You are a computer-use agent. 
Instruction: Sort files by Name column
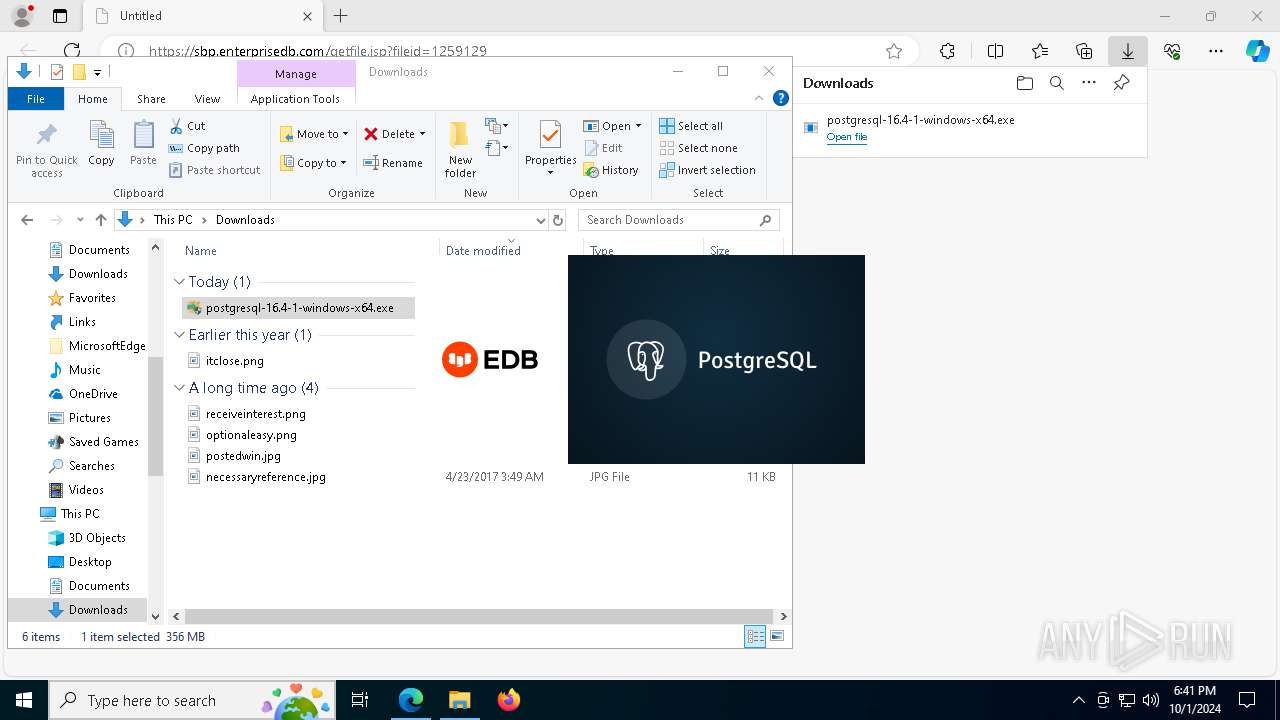pyautogui.click(x=200, y=251)
